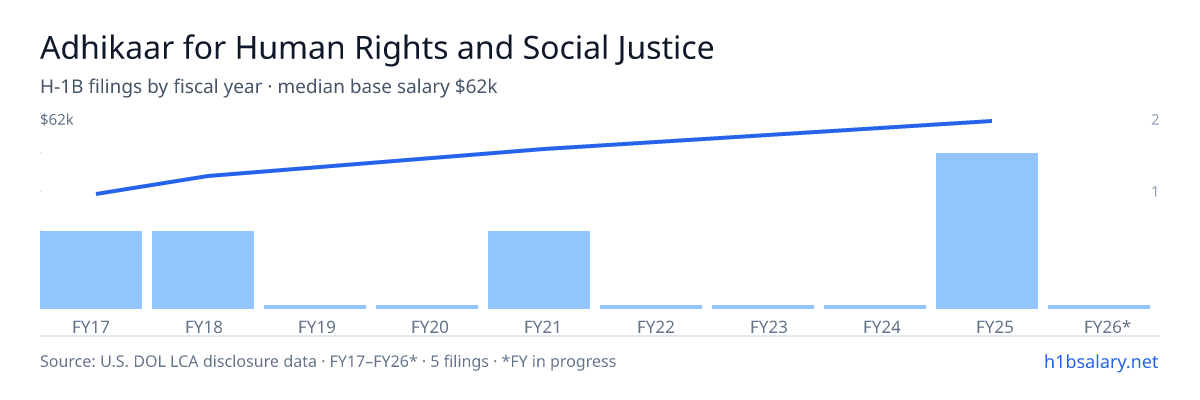Click the FY22 bar stub
The image size is (1200, 400).
coord(651,307)
